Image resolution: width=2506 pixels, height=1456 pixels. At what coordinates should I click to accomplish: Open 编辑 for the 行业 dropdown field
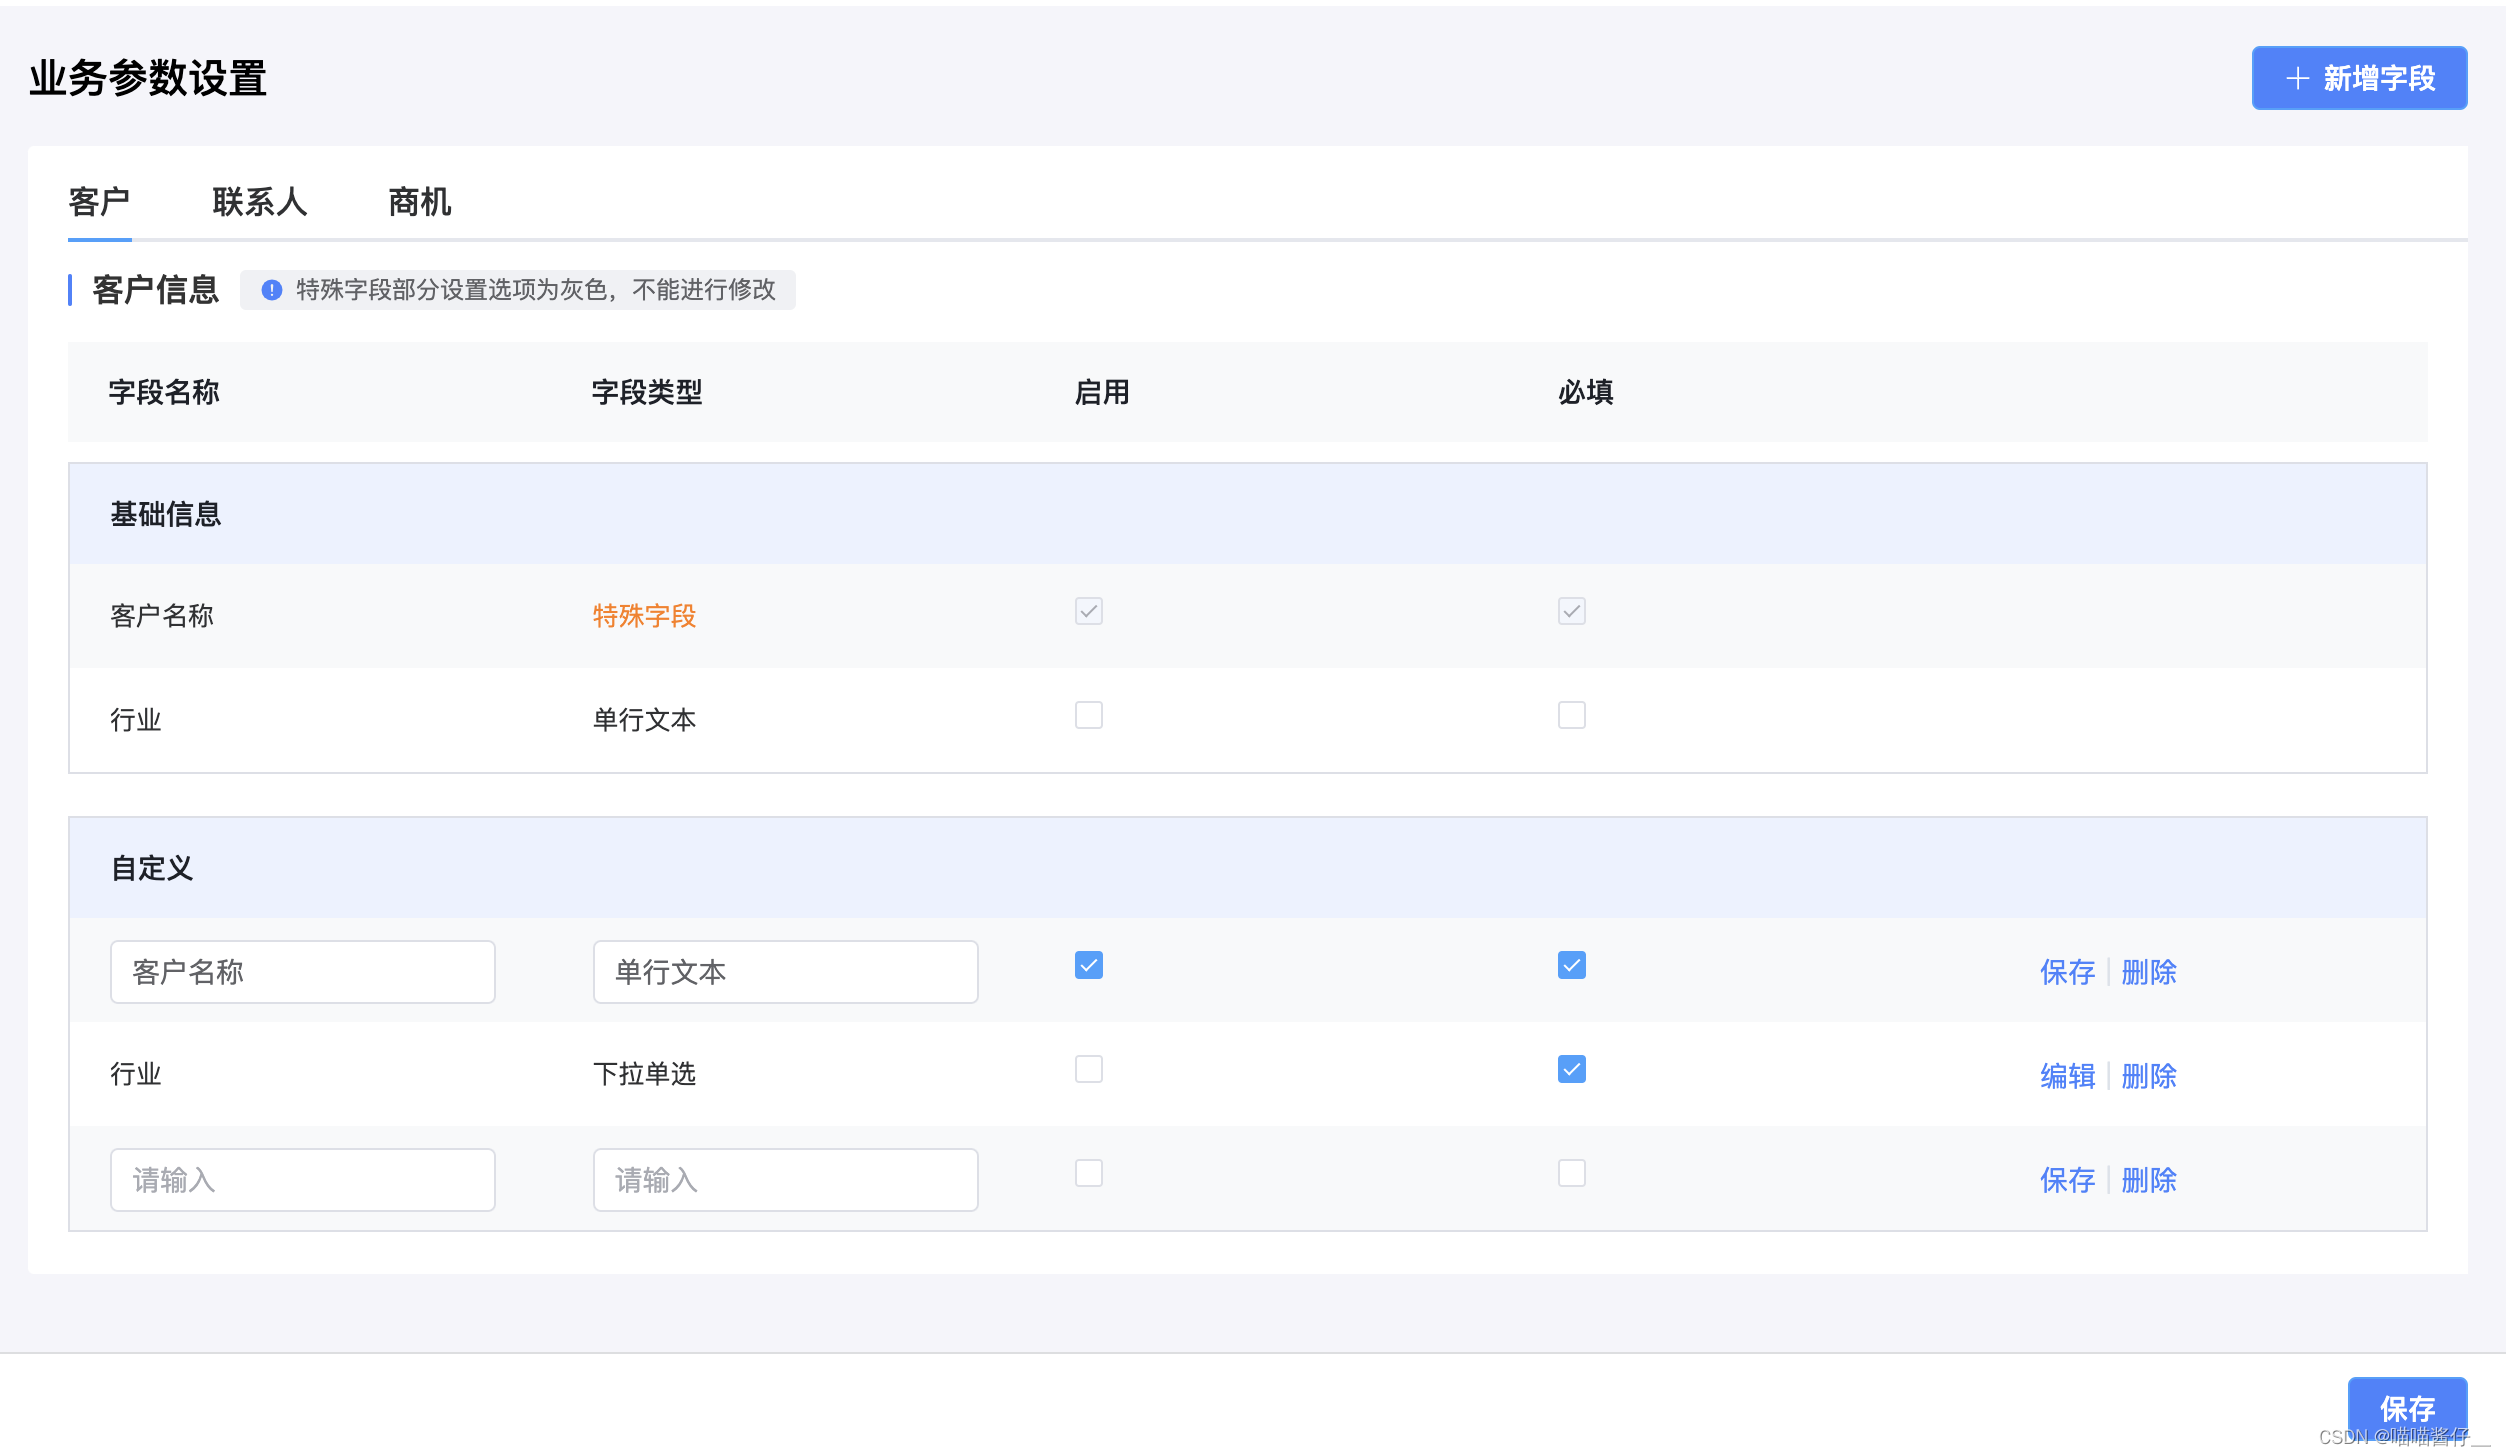pyautogui.click(x=2066, y=1075)
